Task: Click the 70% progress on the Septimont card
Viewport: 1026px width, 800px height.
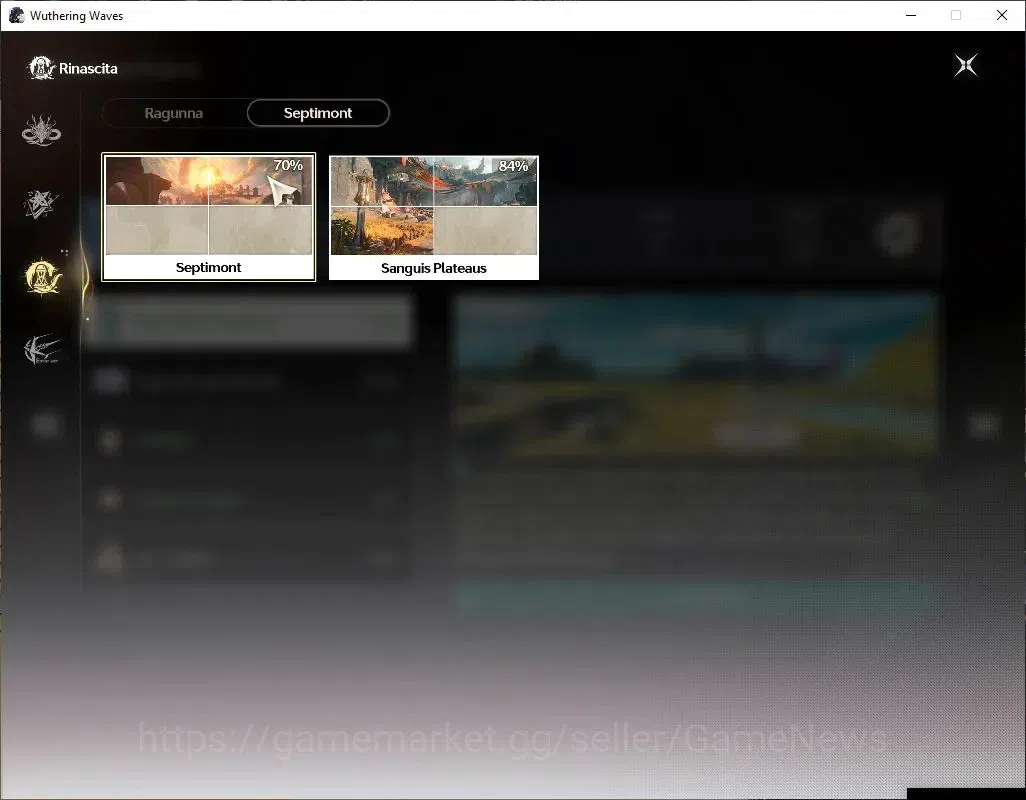Action: coord(288,165)
